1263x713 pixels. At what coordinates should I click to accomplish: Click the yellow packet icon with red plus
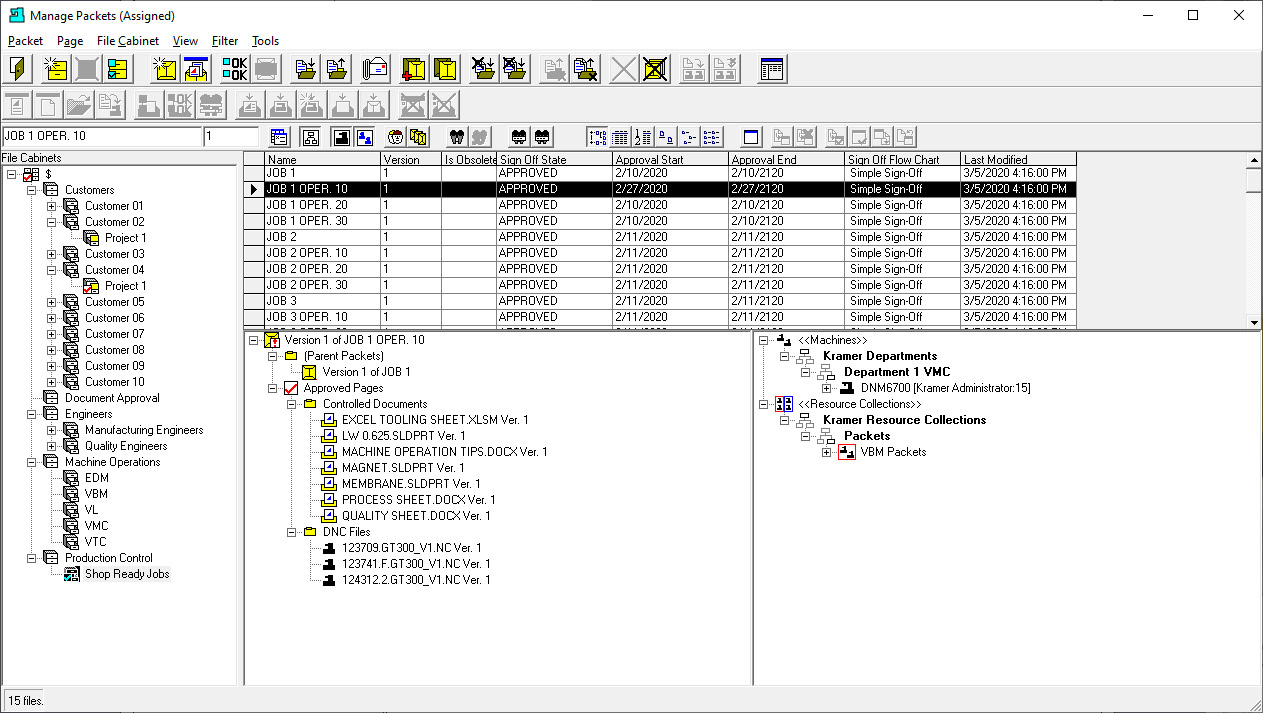(413, 69)
